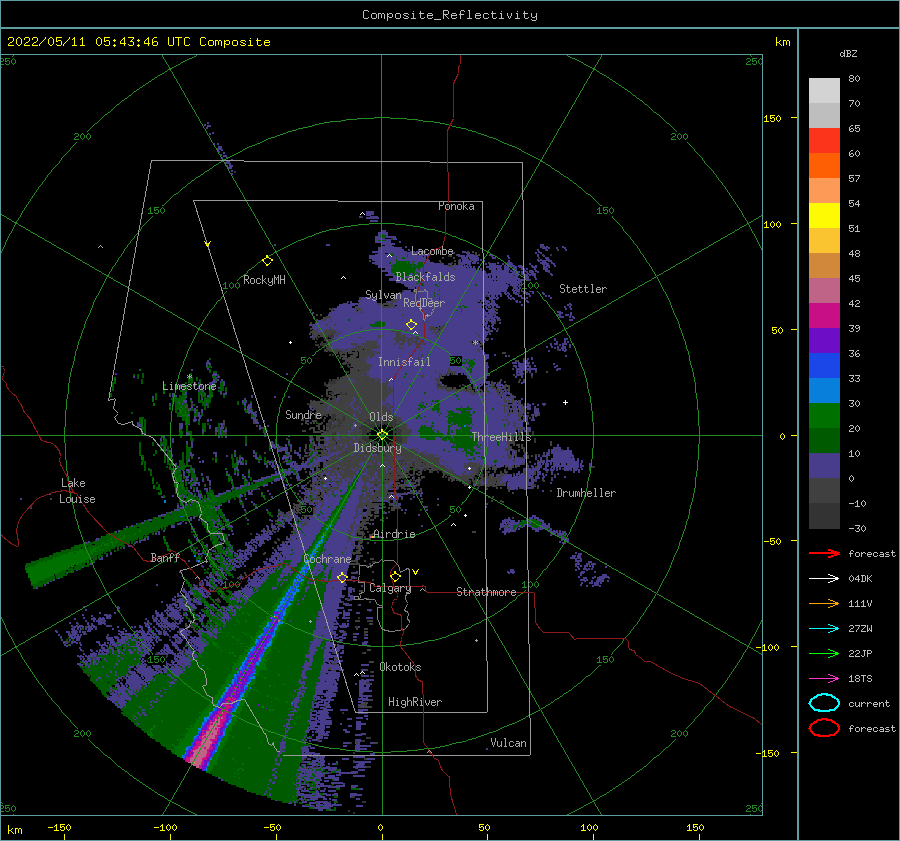The image size is (900, 841).
Task: Click the Limestone label
Action: [x=189, y=386]
